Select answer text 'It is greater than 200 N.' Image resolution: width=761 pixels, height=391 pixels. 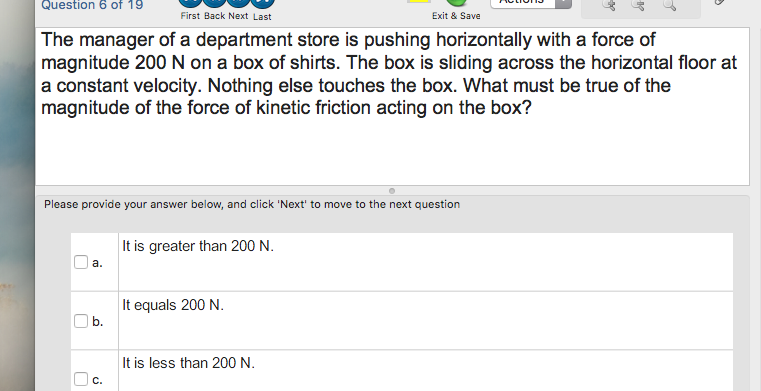198,246
